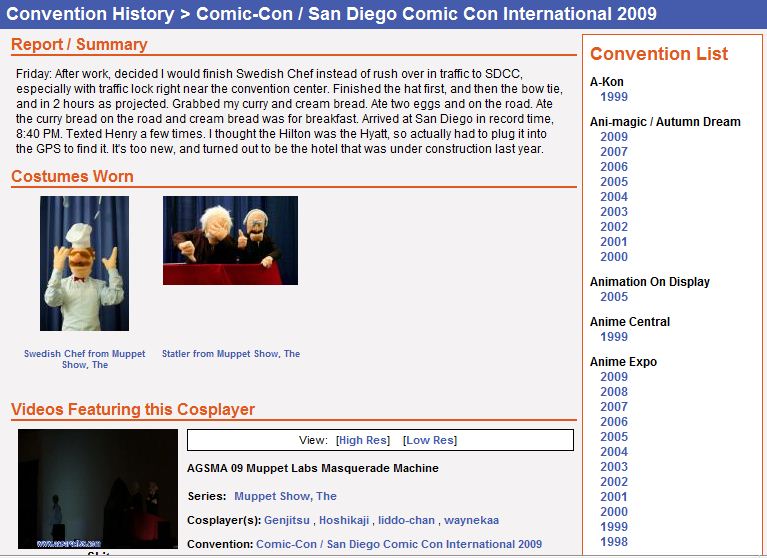
Task: Click the 'Costumes Worn' heading
Action: point(72,176)
